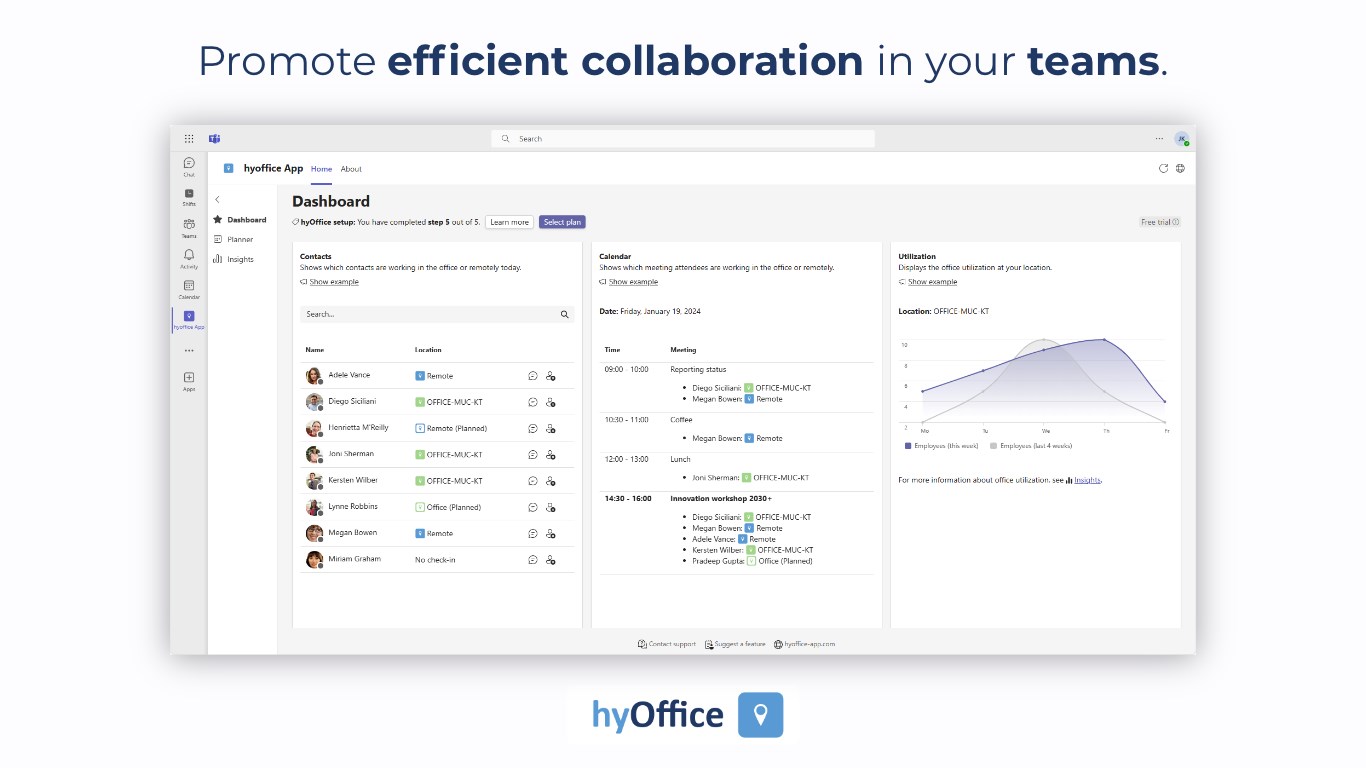This screenshot has height=768, width=1366.
Task: Open the Teams app launcher grid
Action: tap(189, 138)
